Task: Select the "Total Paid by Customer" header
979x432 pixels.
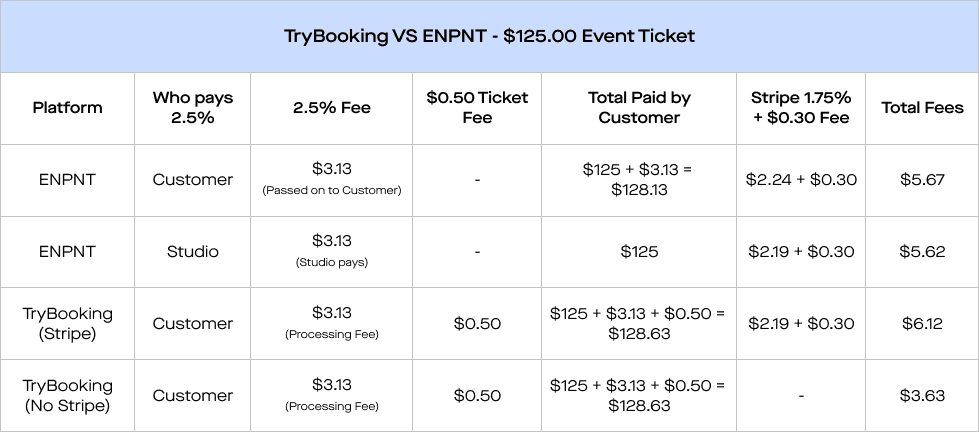Action: click(639, 108)
